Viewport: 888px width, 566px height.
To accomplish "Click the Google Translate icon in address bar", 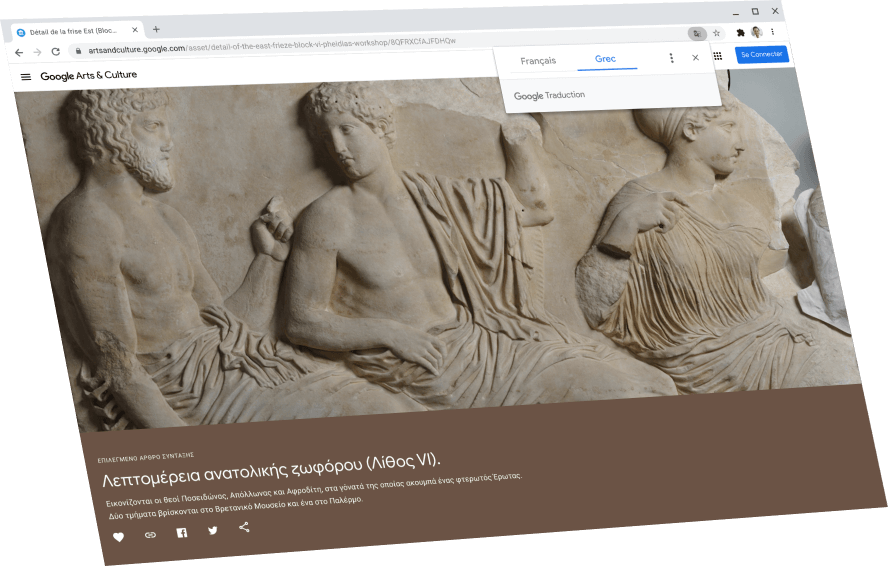I will [696, 33].
